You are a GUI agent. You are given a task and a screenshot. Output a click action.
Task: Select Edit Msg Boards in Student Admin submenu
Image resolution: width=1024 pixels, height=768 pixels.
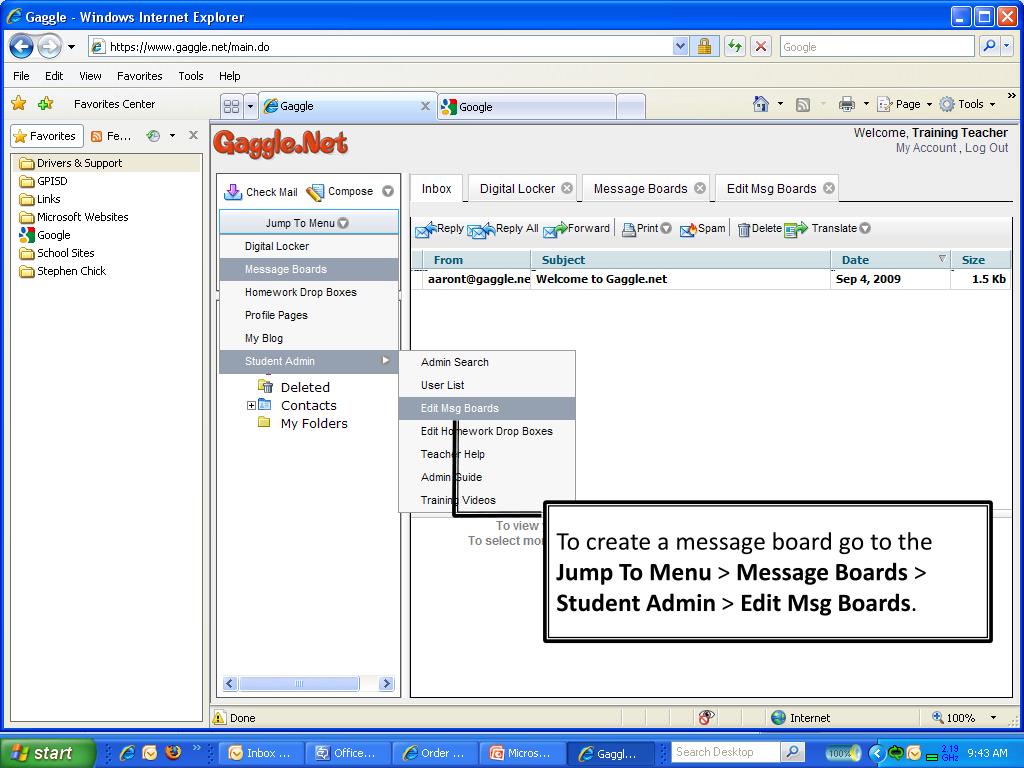[487, 408]
